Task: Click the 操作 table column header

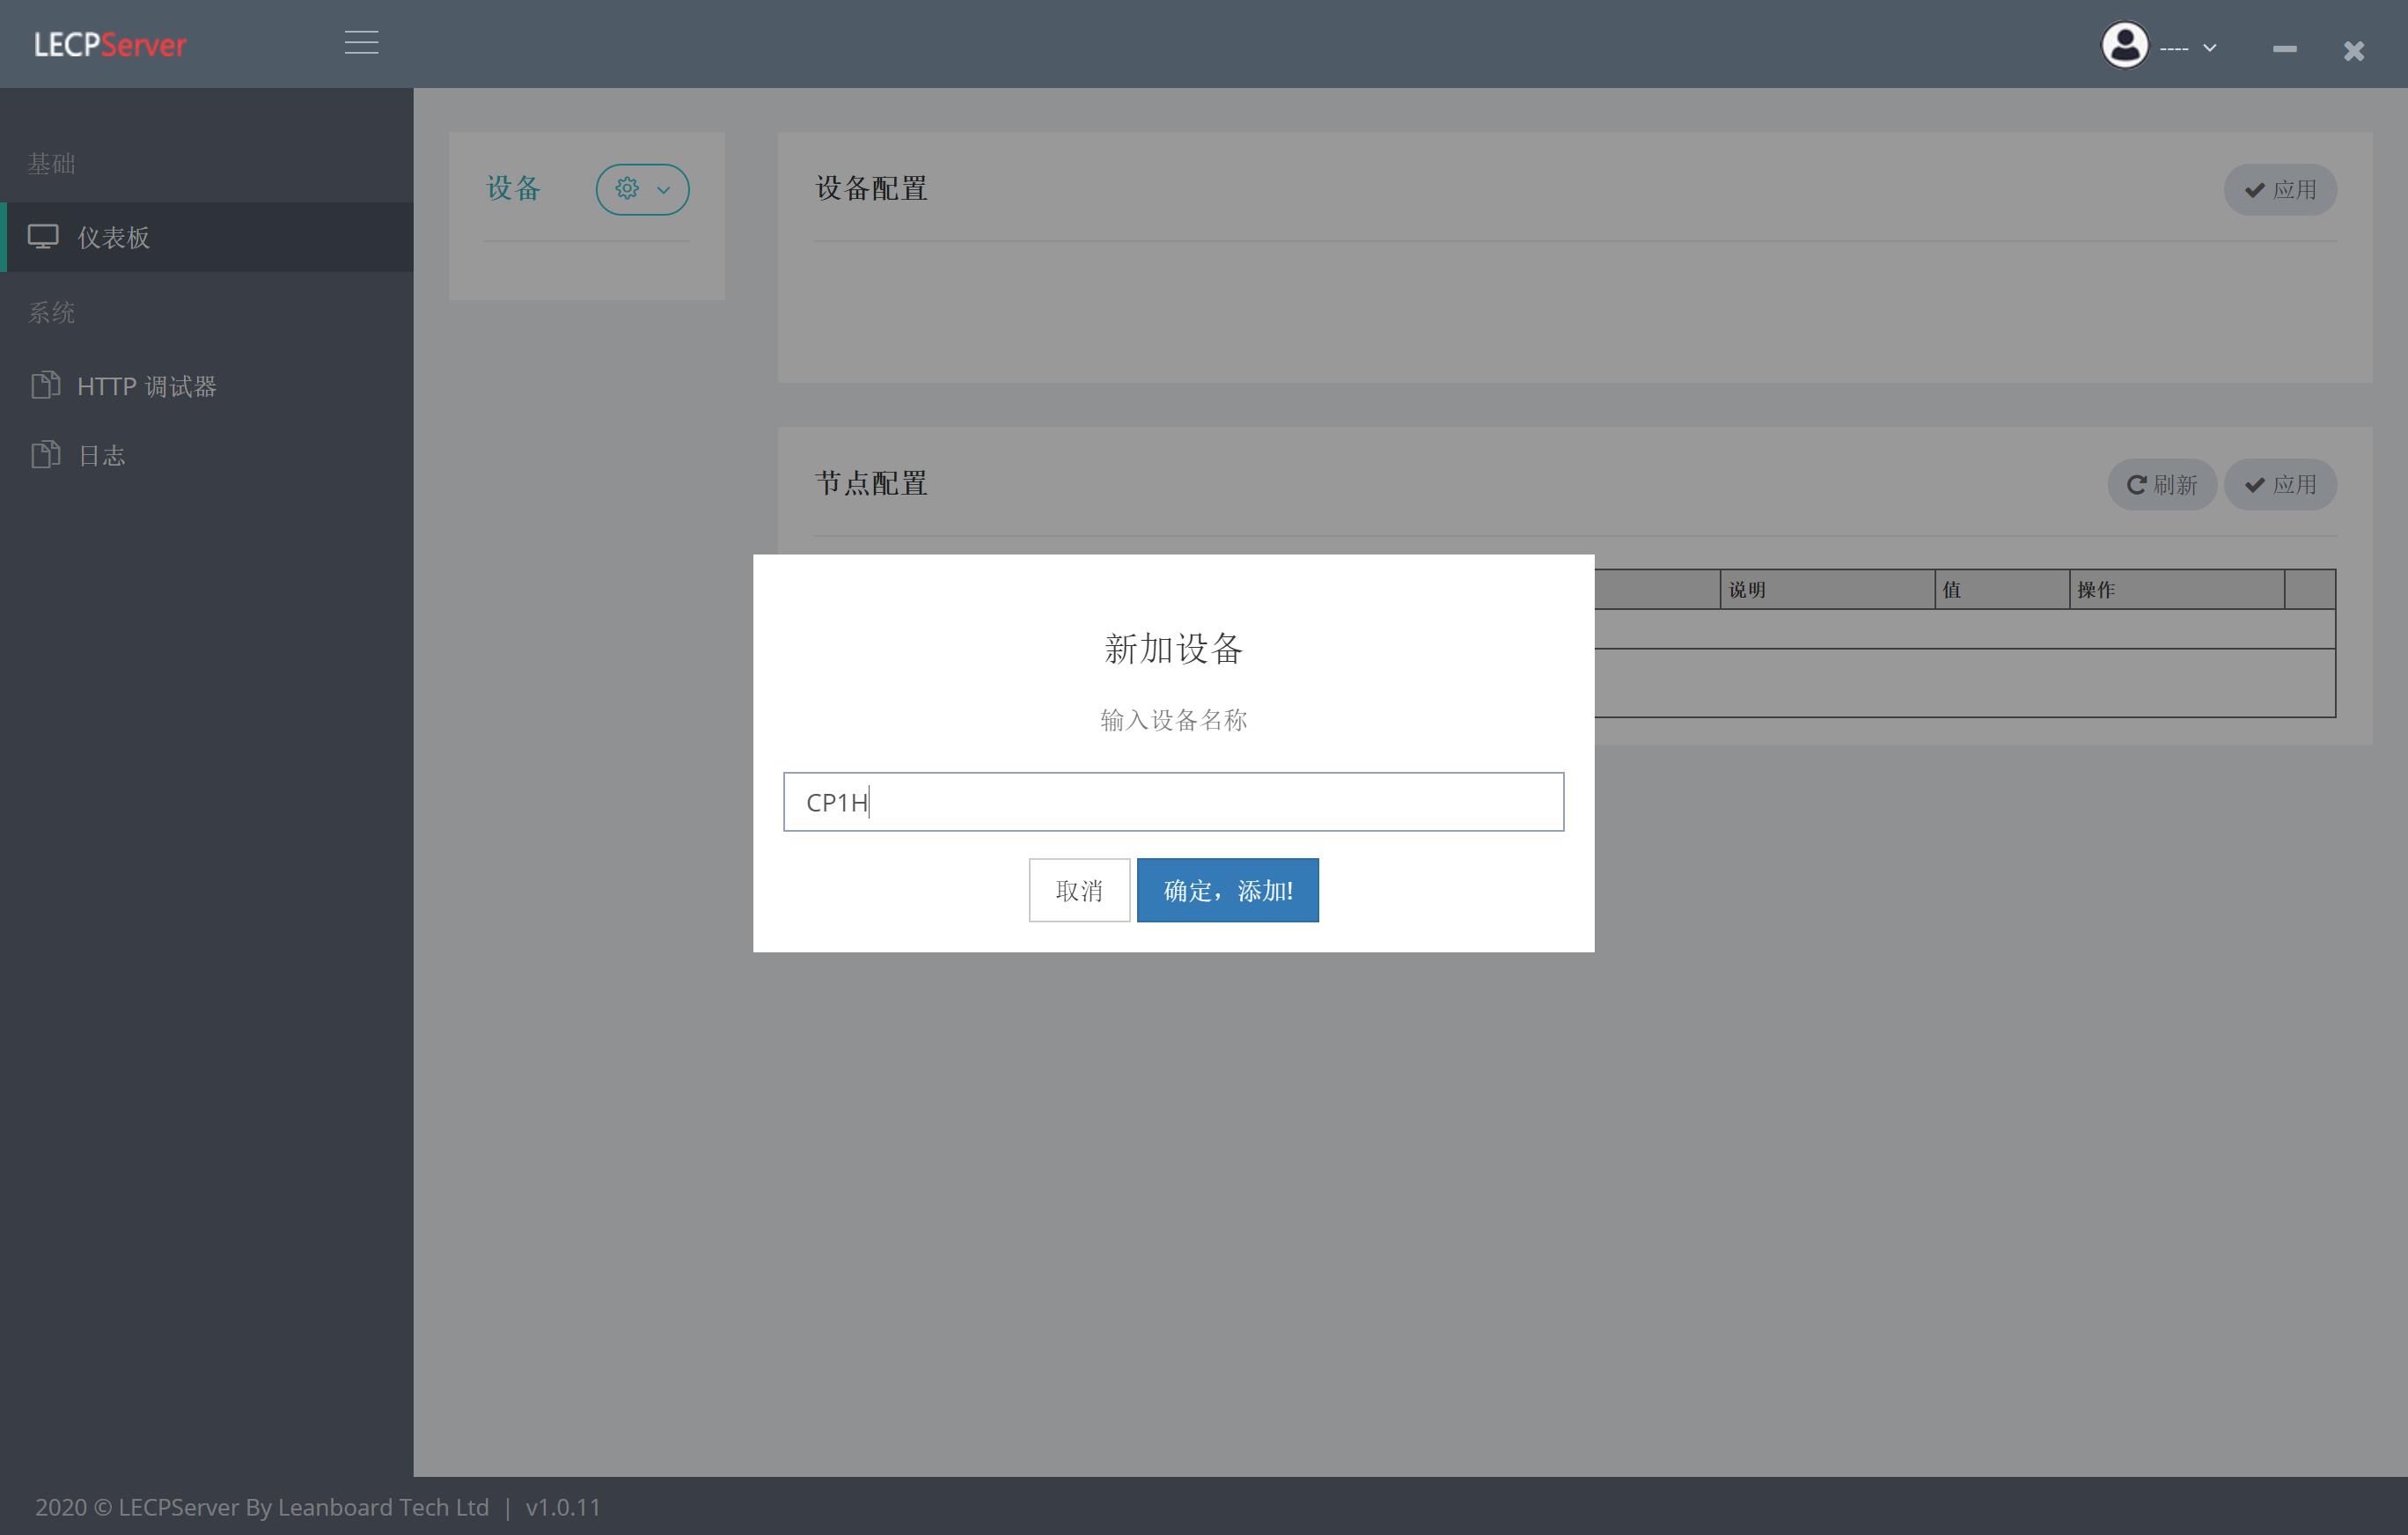Action: 2093,589
